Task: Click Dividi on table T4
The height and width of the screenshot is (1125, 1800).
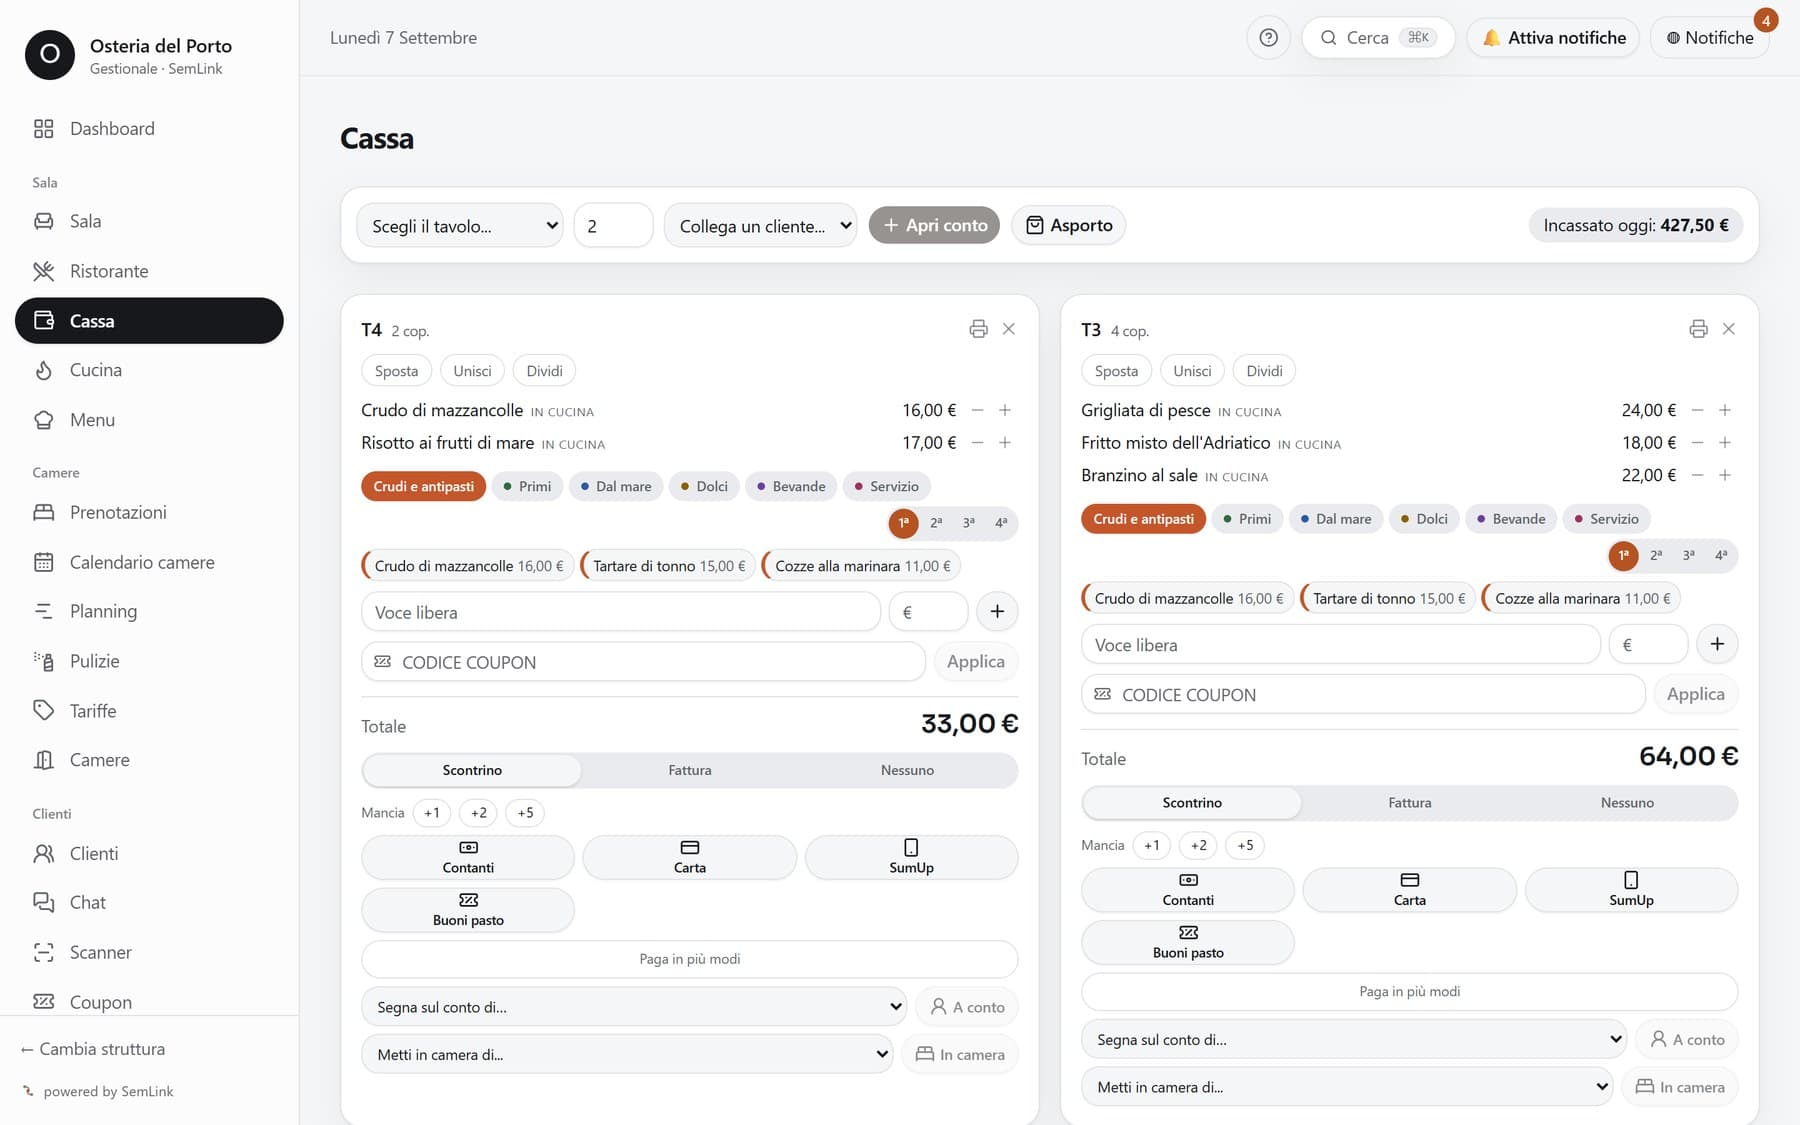Action: pyautogui.click(x=544, y=371)
